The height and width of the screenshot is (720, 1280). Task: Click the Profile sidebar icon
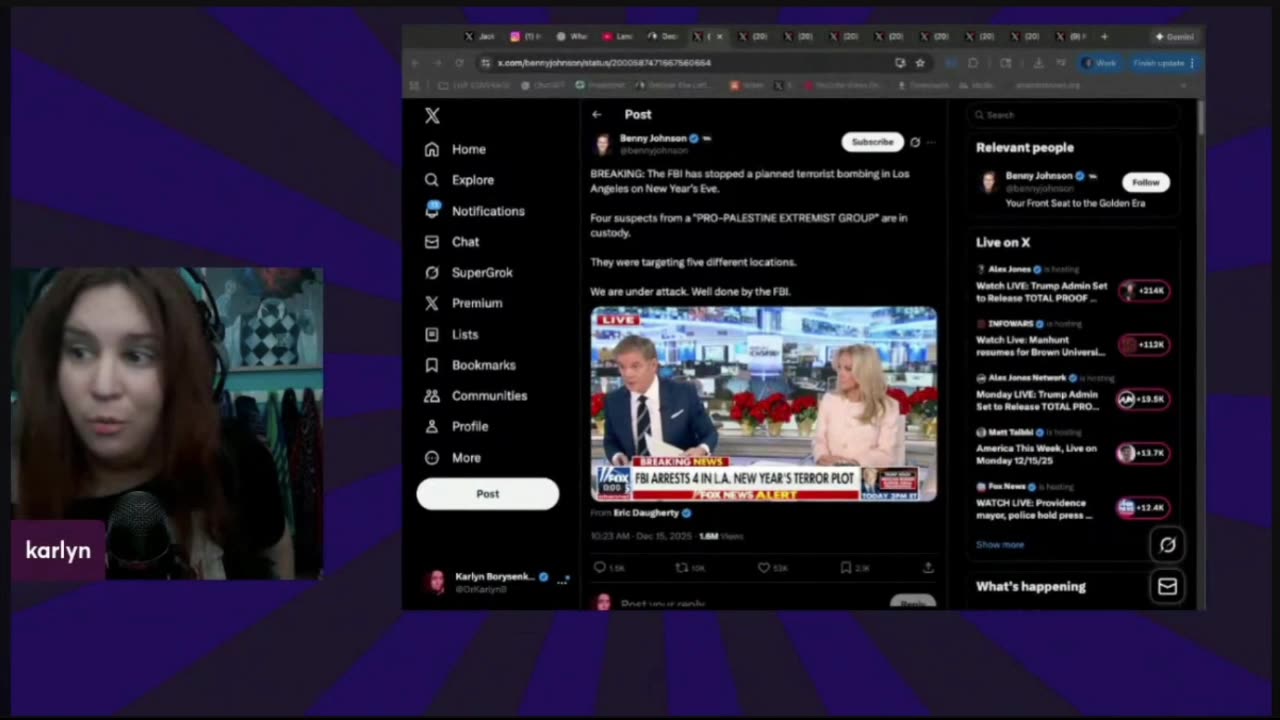[432, 426]
